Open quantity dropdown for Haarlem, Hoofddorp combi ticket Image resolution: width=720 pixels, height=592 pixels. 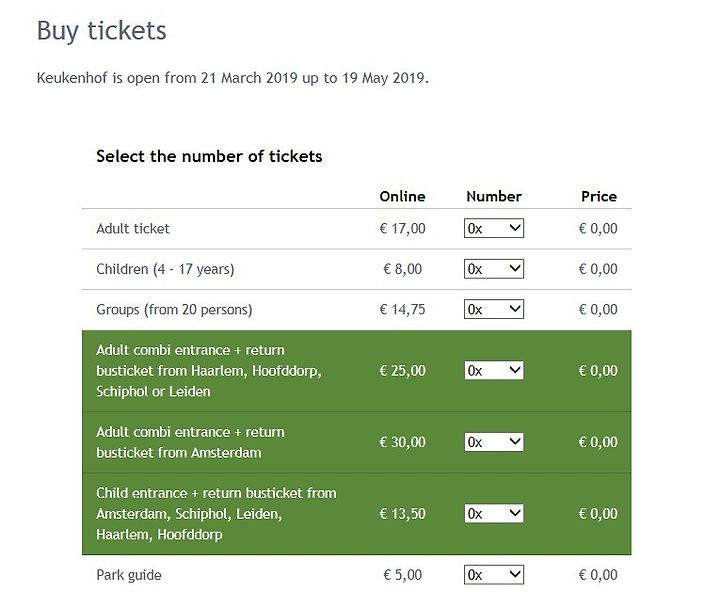tap(494, 371)
